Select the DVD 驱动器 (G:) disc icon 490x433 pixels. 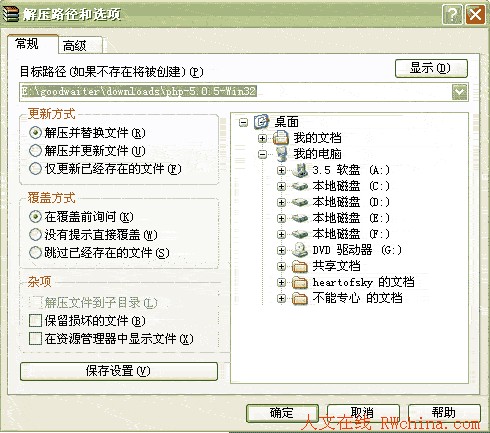point(300,250)
